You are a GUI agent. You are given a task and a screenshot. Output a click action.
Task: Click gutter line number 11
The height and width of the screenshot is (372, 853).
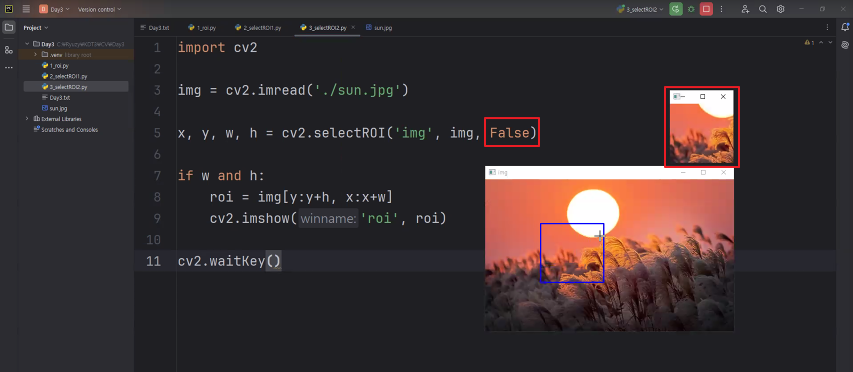(x=153, y=261)
